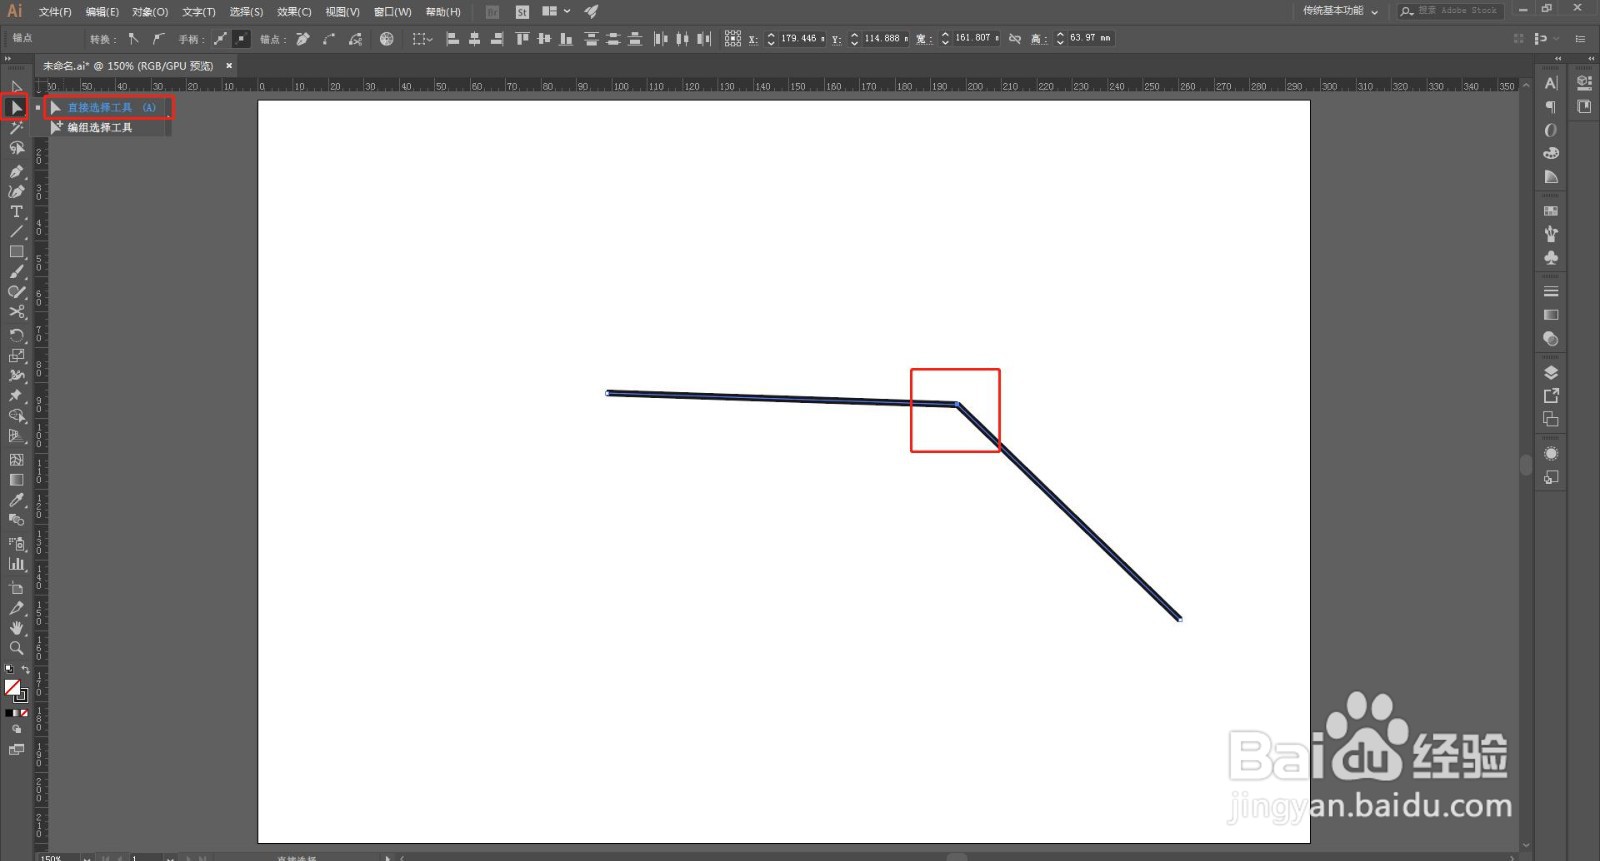Select the Lasso tool

pyautogui.click(x=16, y=148)
